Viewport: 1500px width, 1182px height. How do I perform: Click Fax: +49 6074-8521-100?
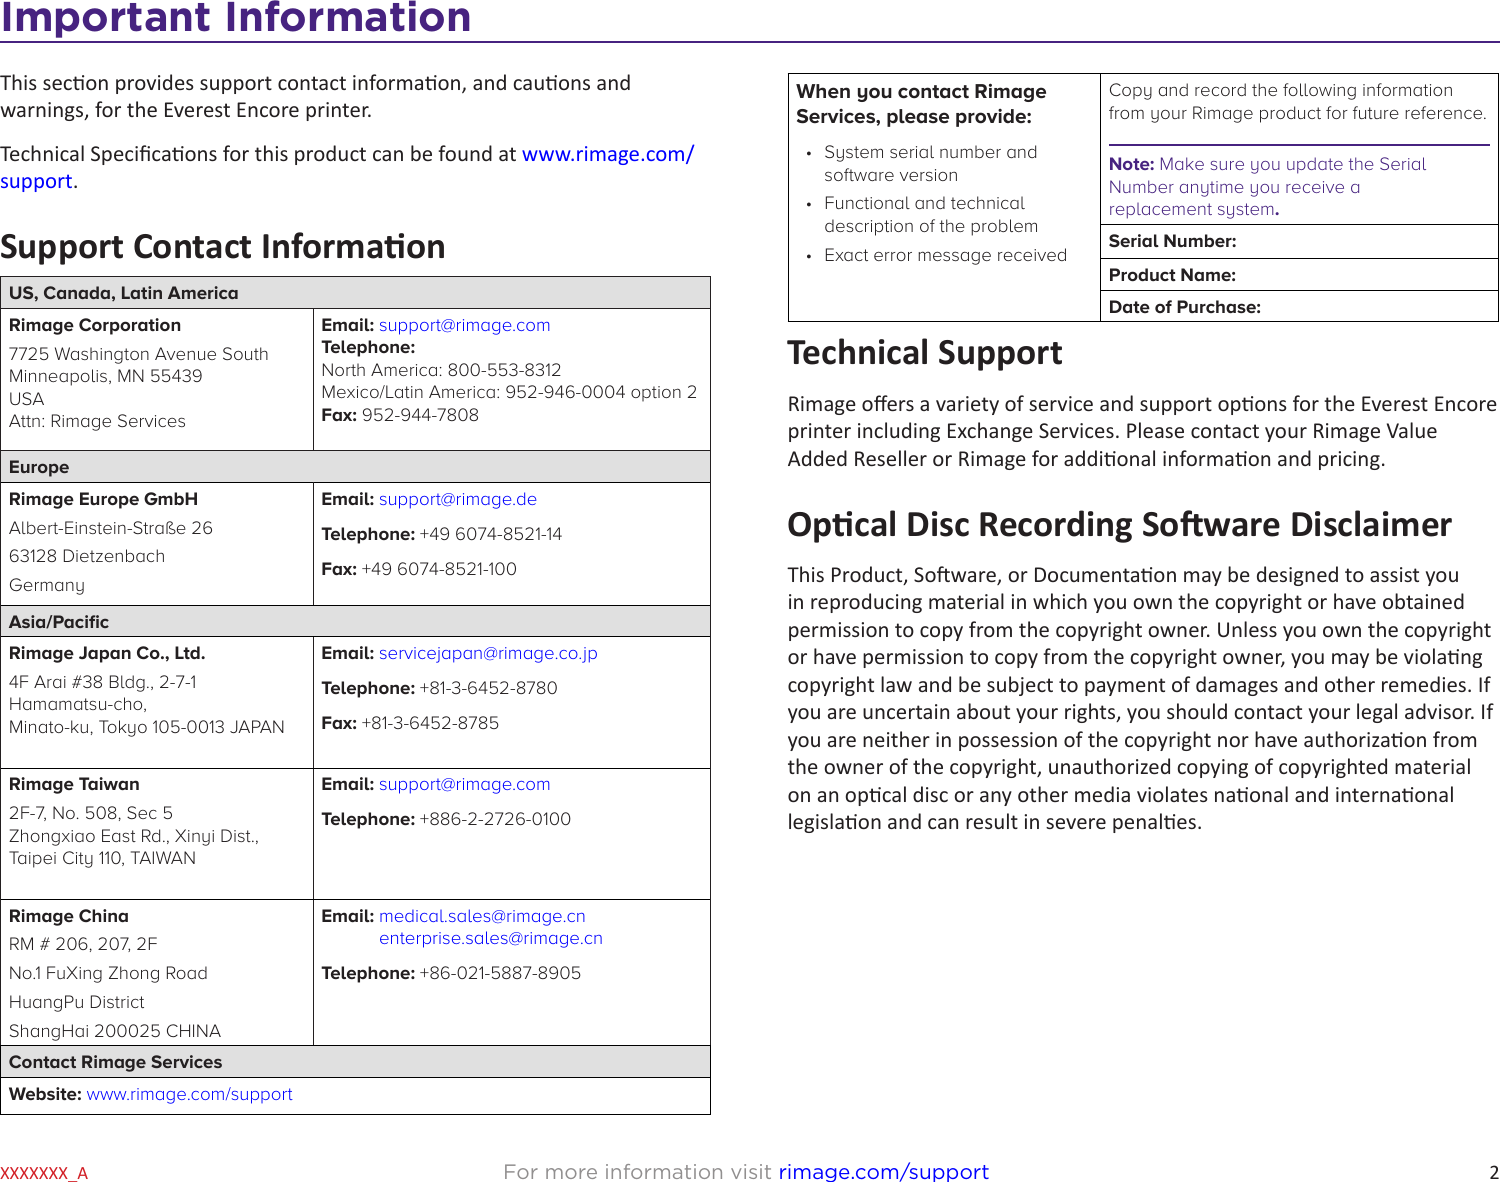[x=419, y=569]
